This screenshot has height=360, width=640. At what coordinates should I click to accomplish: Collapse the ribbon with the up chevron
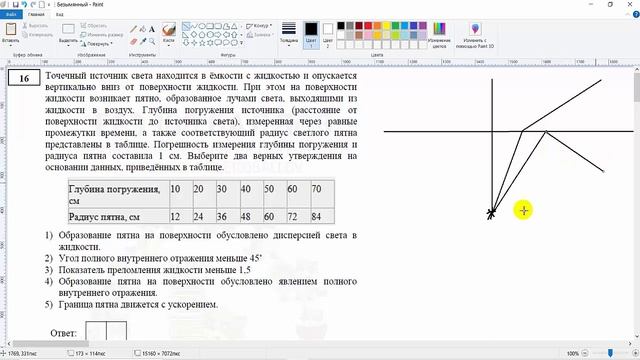click(x=629, y=14)
